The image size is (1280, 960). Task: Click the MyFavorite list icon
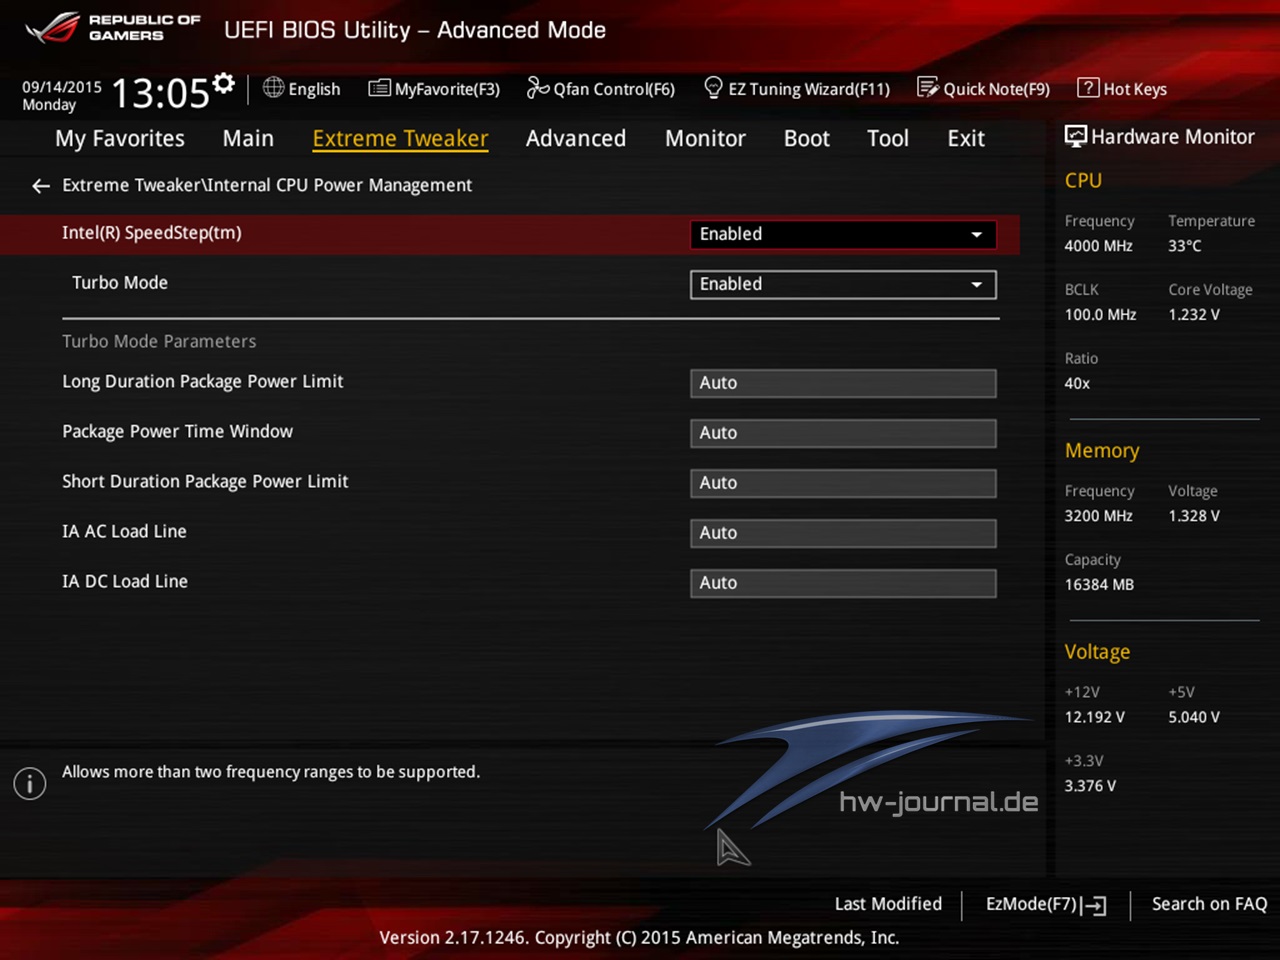[x=379, y=88]
